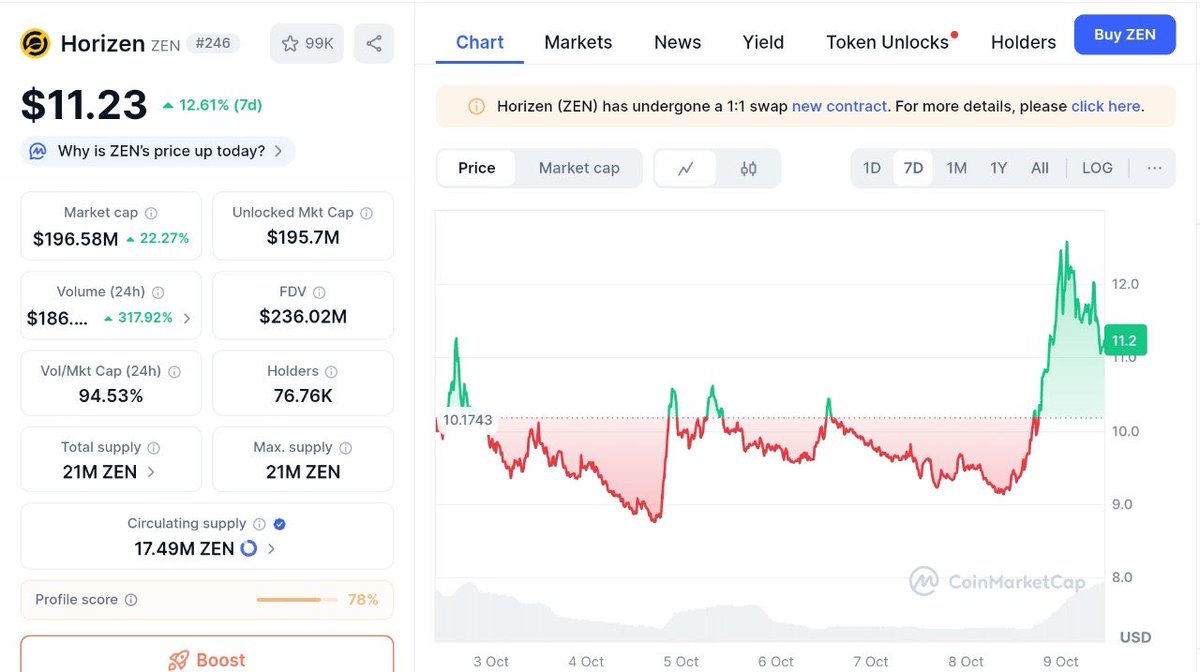The width and height of the screenshot is (1200, 672).
Task: Switch to line chart view
Action: pyautogui.click(x=686, y=169)
